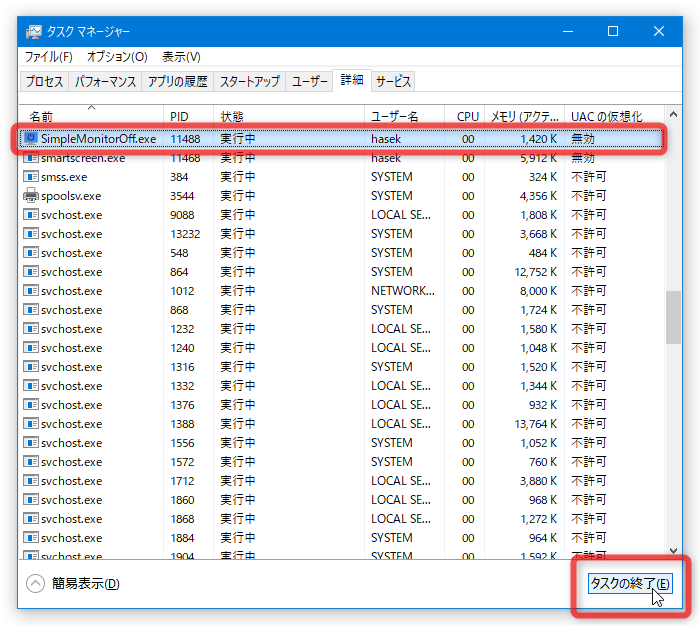
Task: Click icon of svchost.exe PID 1232
Action: point(30,329)
